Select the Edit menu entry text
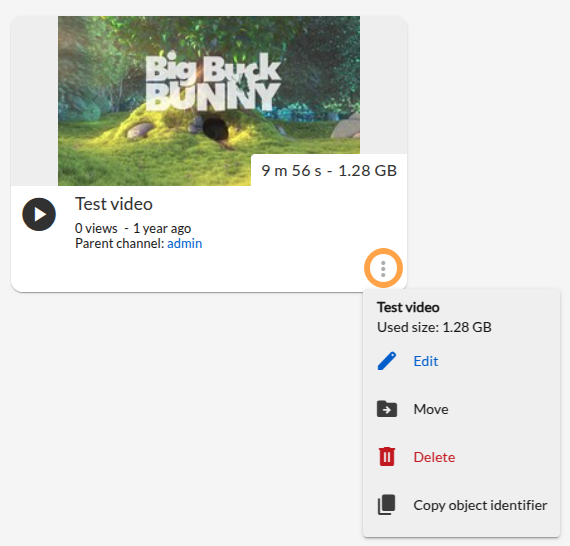Image resolution: width=570 pixels, height=546 pixels. pos(426,361)
